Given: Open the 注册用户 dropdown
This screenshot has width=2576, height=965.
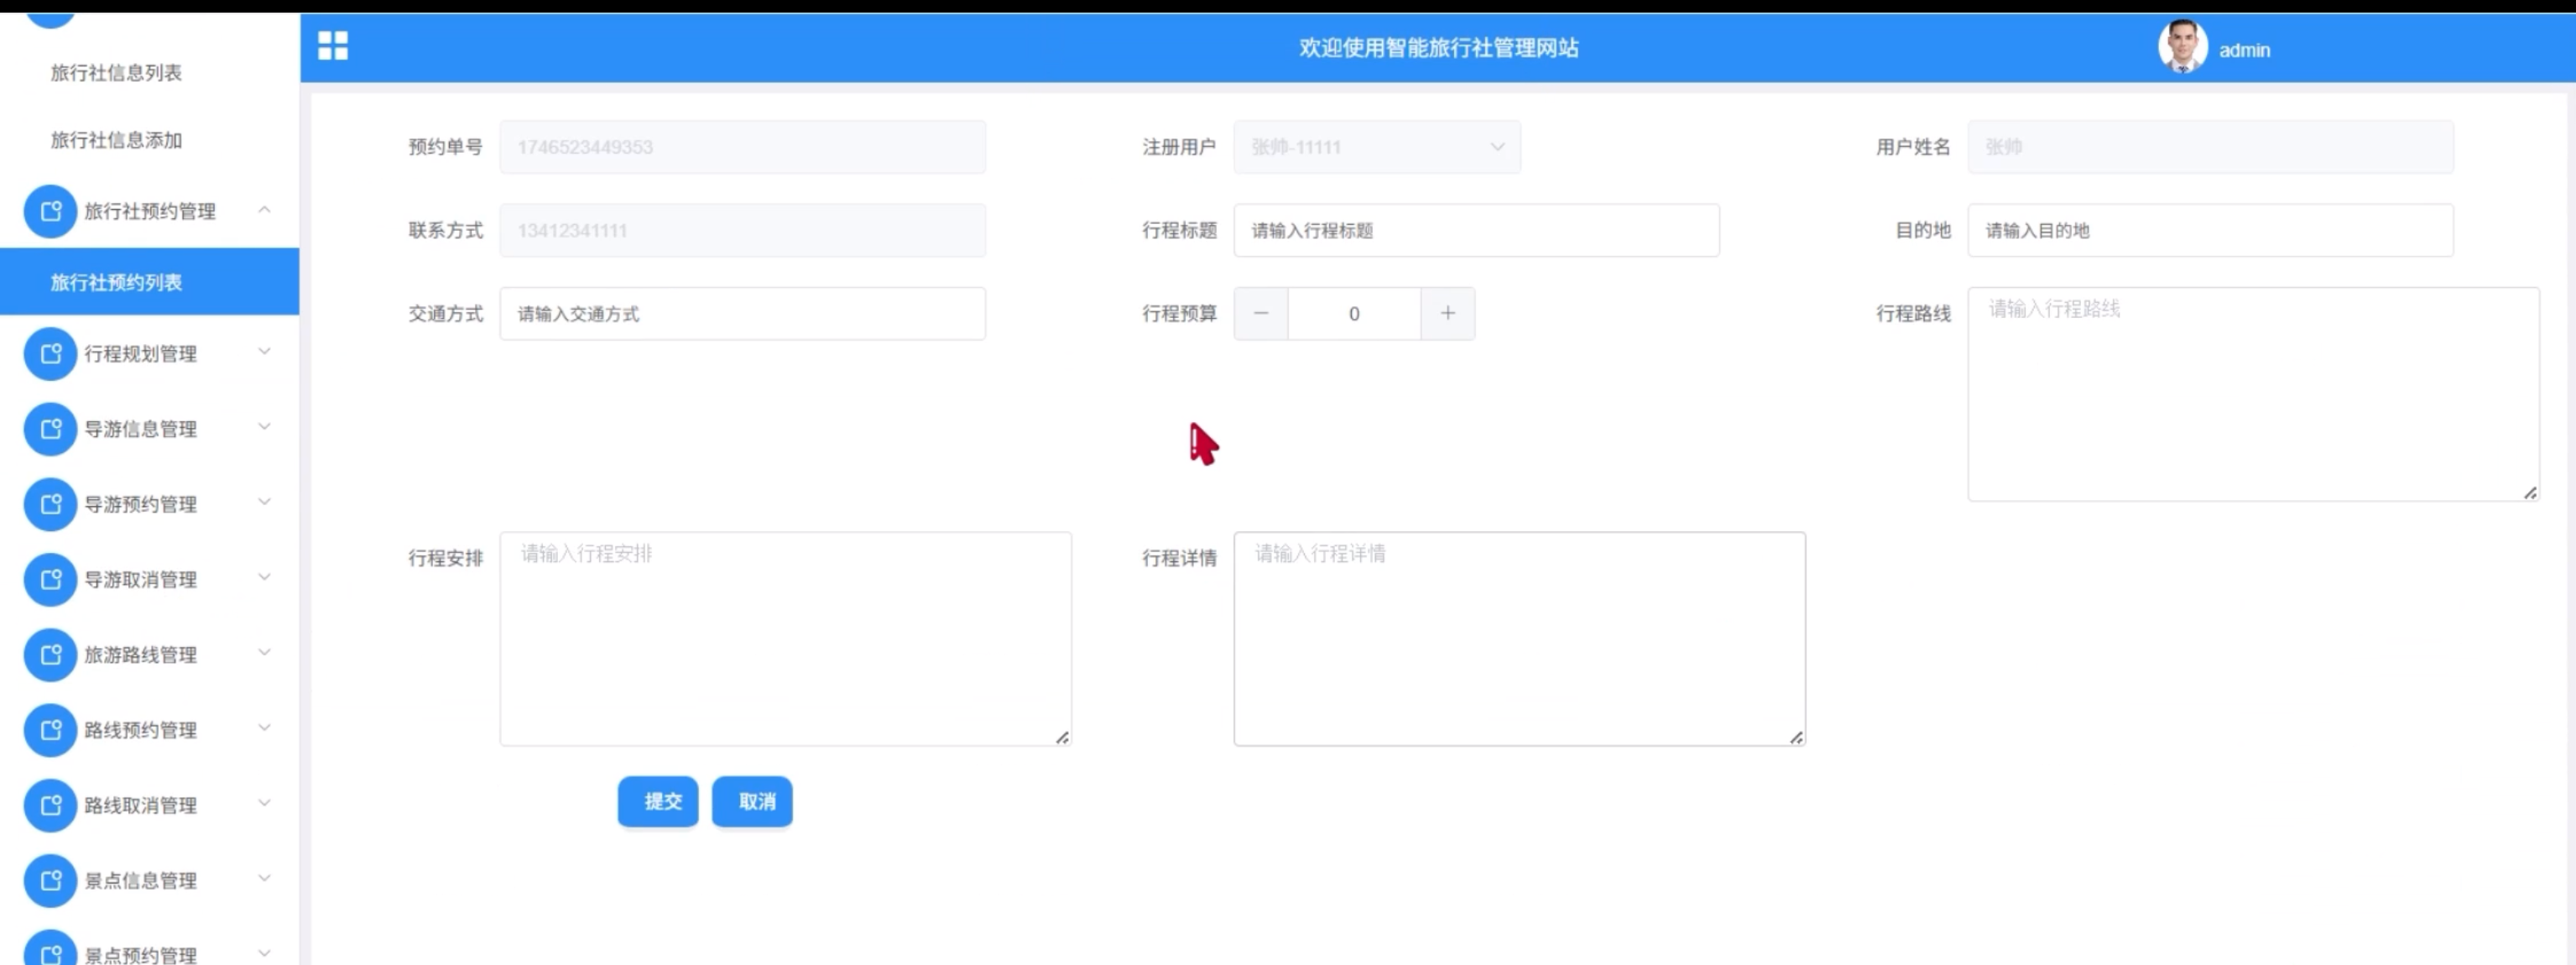Looking at the screenshot, I should pos(1376,147).
